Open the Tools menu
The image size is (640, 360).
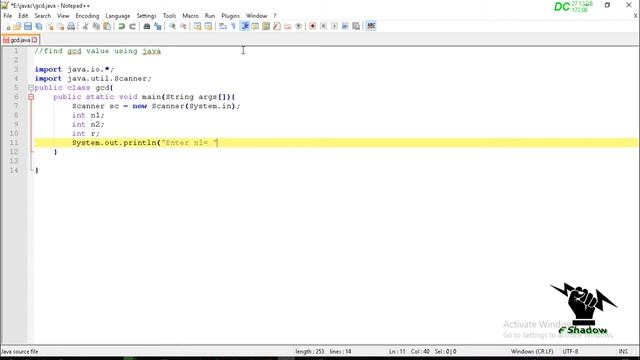pos(169,16)
